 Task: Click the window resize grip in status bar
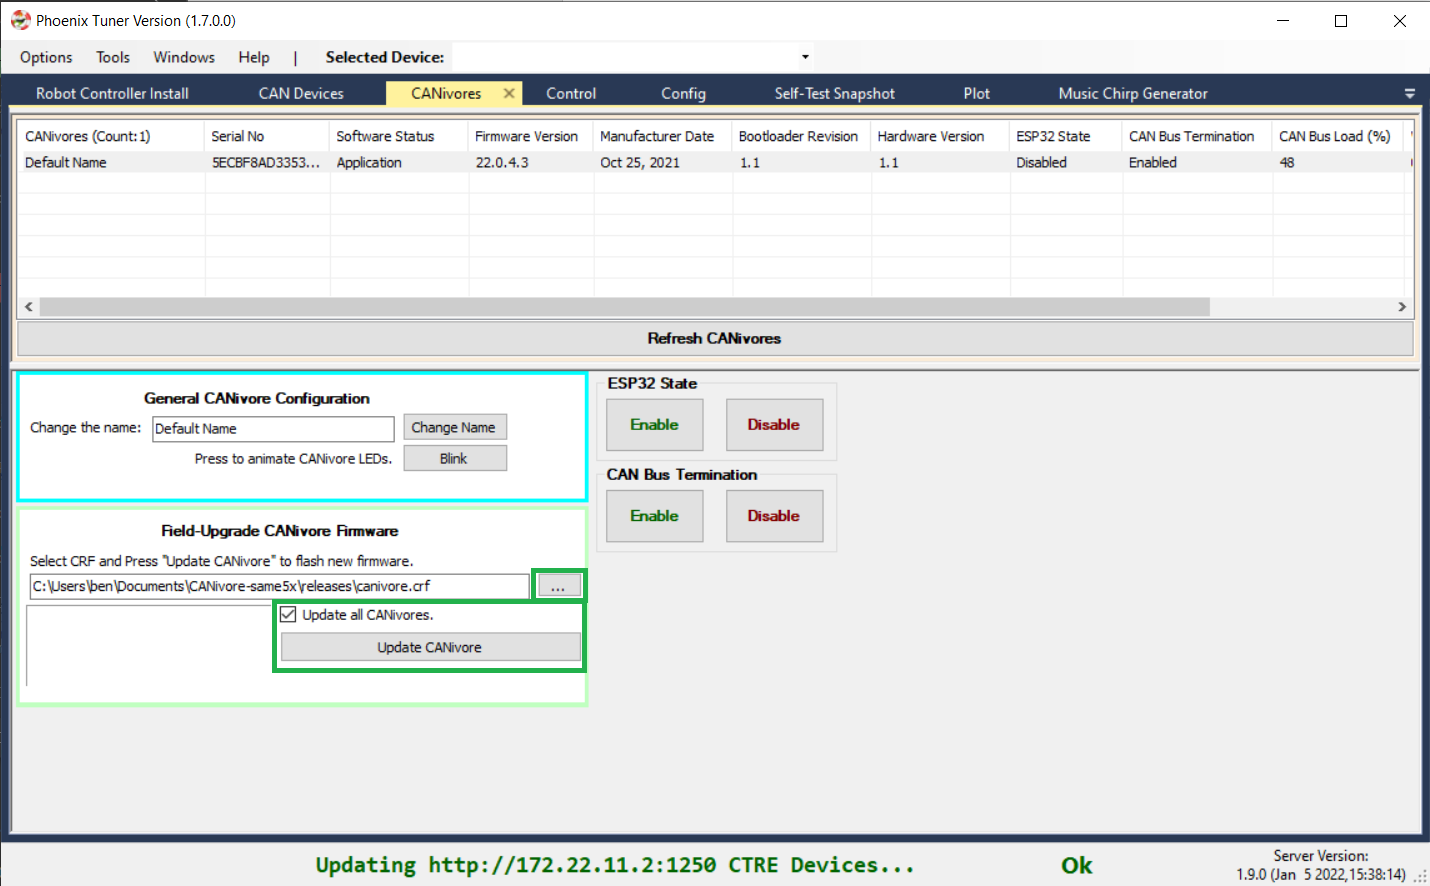(x=1420, y=876)
